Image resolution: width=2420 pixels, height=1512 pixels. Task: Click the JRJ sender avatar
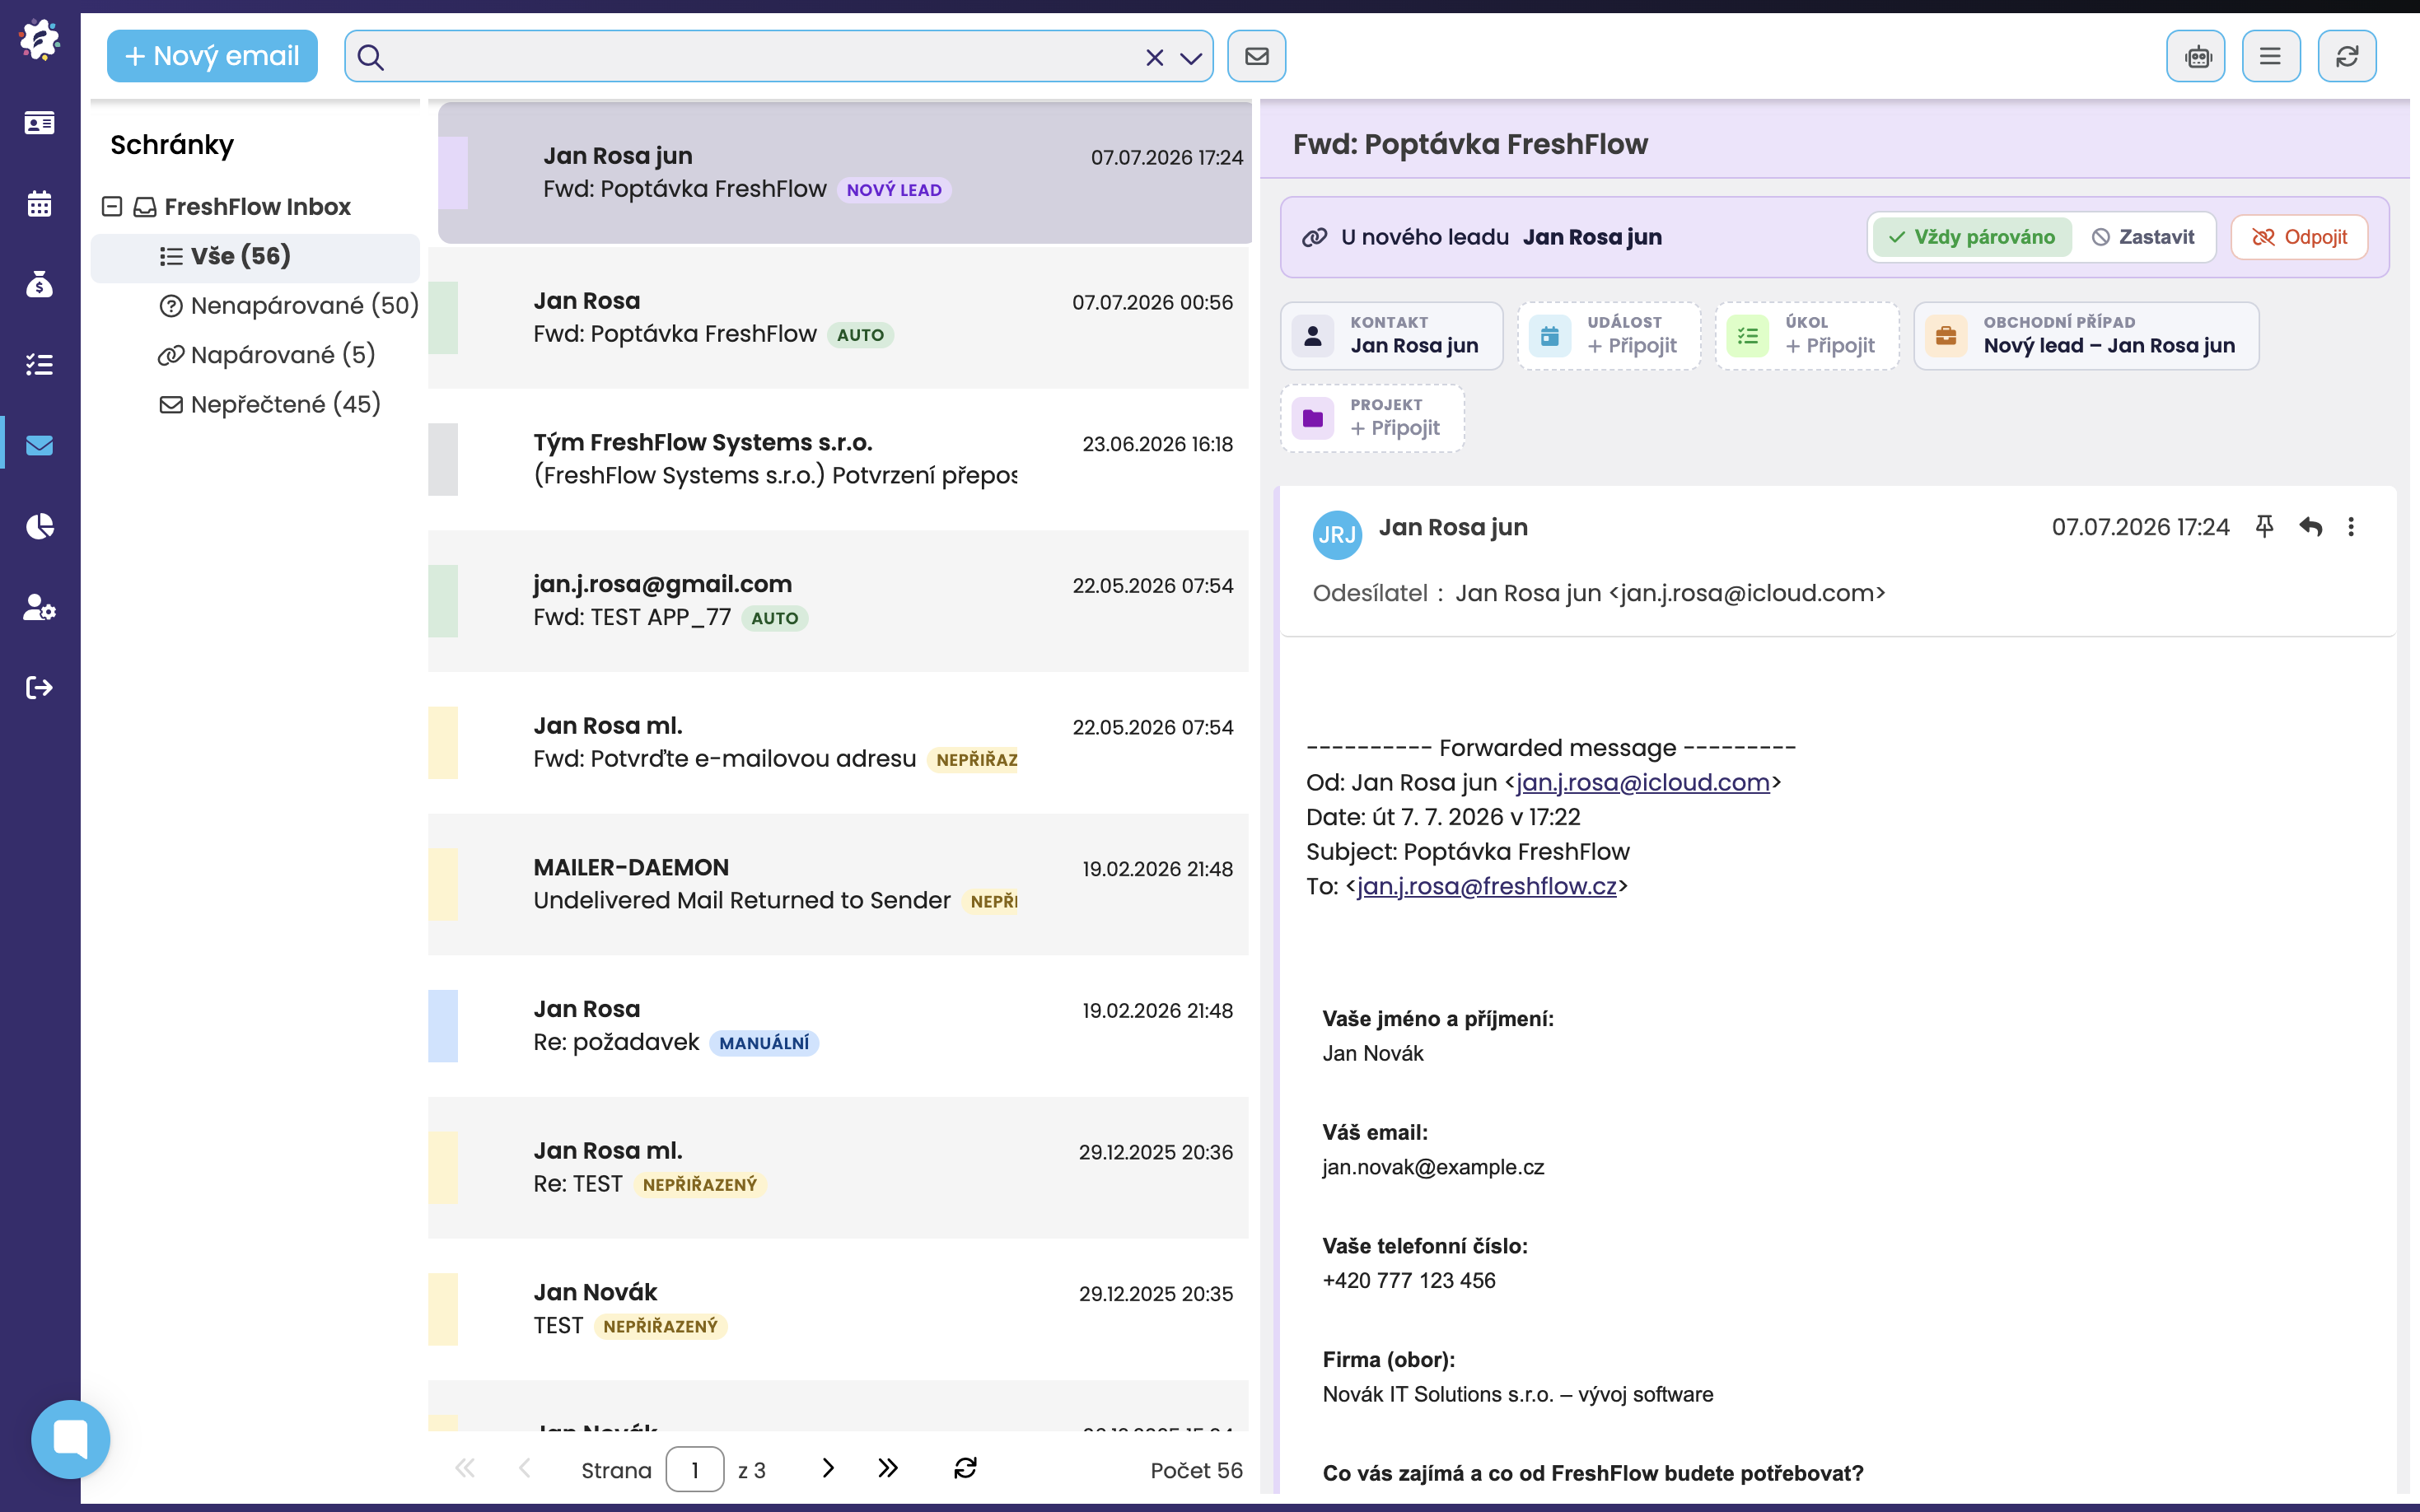click(1337, 534)
